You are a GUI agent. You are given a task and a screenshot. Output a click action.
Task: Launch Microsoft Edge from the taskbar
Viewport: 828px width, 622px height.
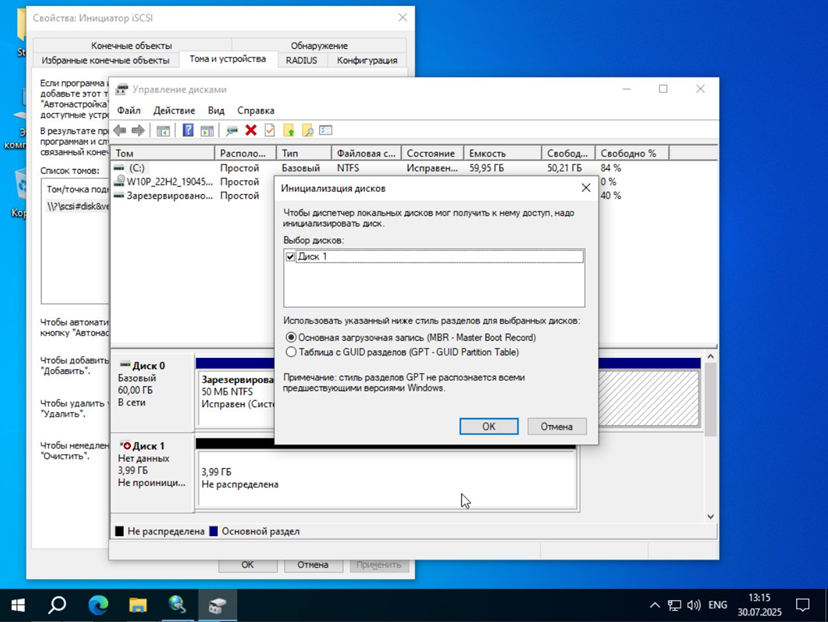pyautogui.click(x=98, y=605)
